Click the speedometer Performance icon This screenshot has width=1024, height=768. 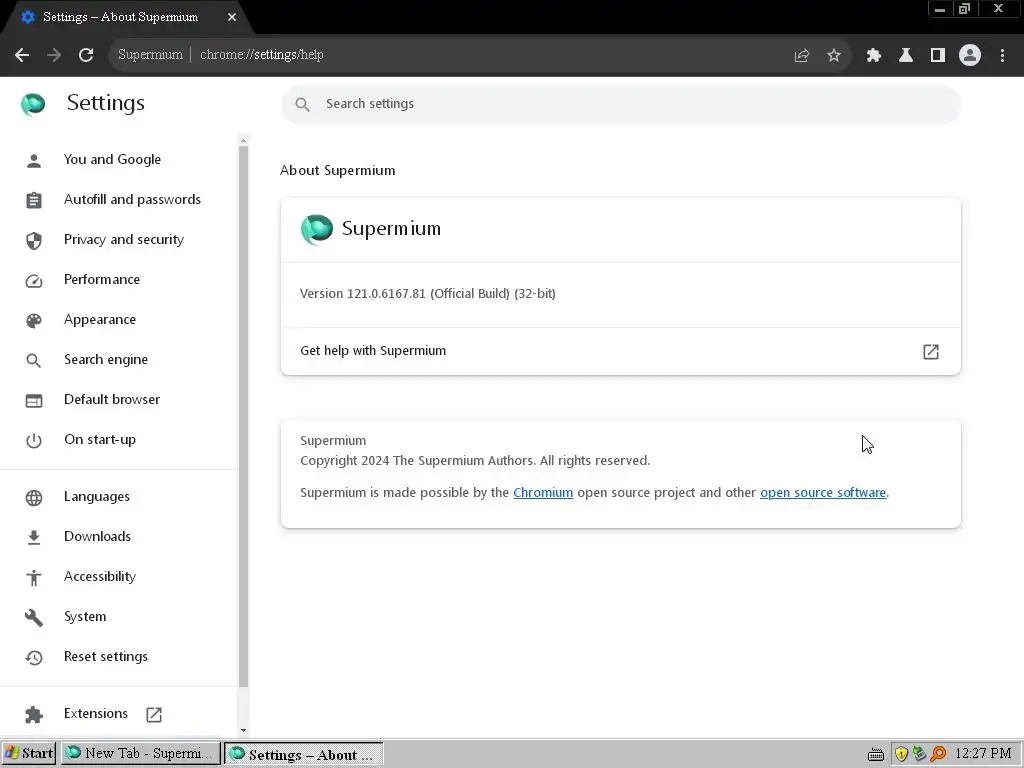34,281
